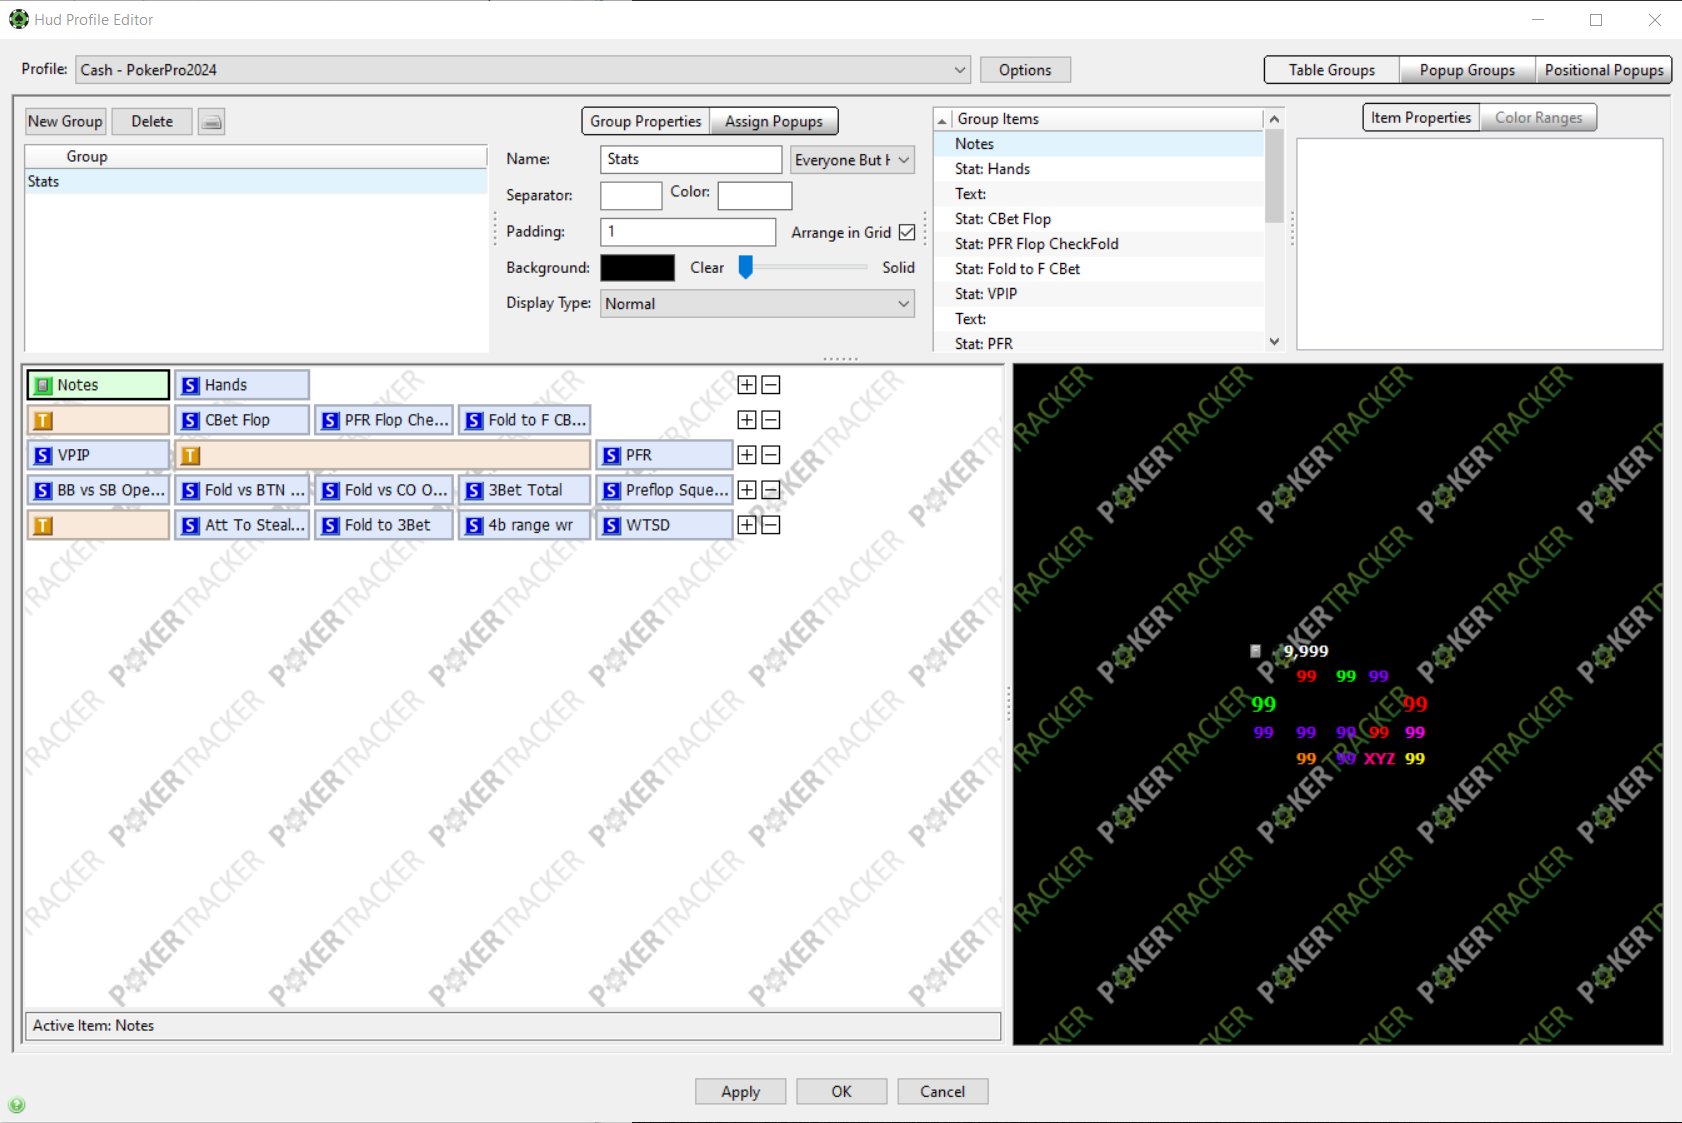Screen dimensions: 1682x1123
Task: Click the S icon on 3Bet Total
Action: point(474,490)
